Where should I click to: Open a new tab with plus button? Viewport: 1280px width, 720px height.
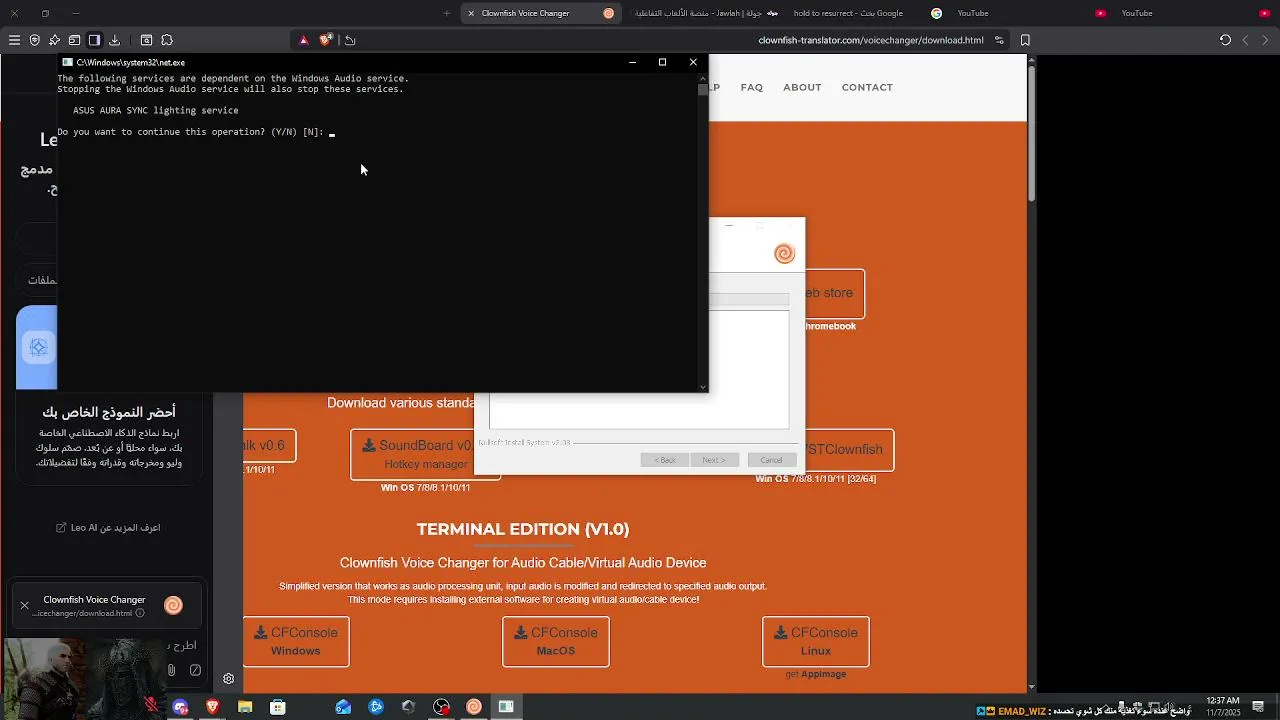click(x=446, y=13)
